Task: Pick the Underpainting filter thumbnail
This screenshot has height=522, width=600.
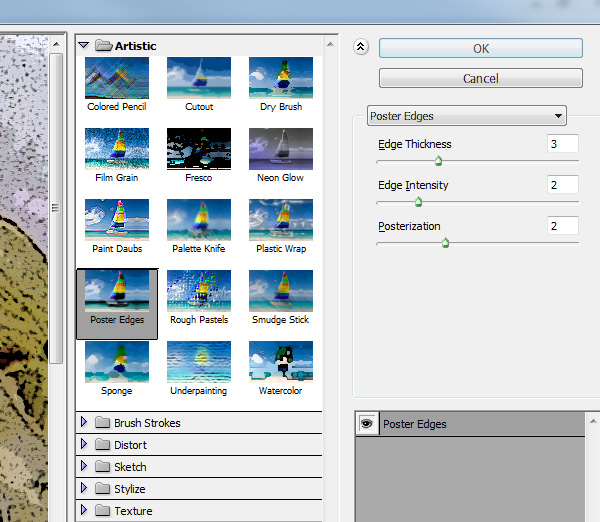Action: click(x=199, y=362)
